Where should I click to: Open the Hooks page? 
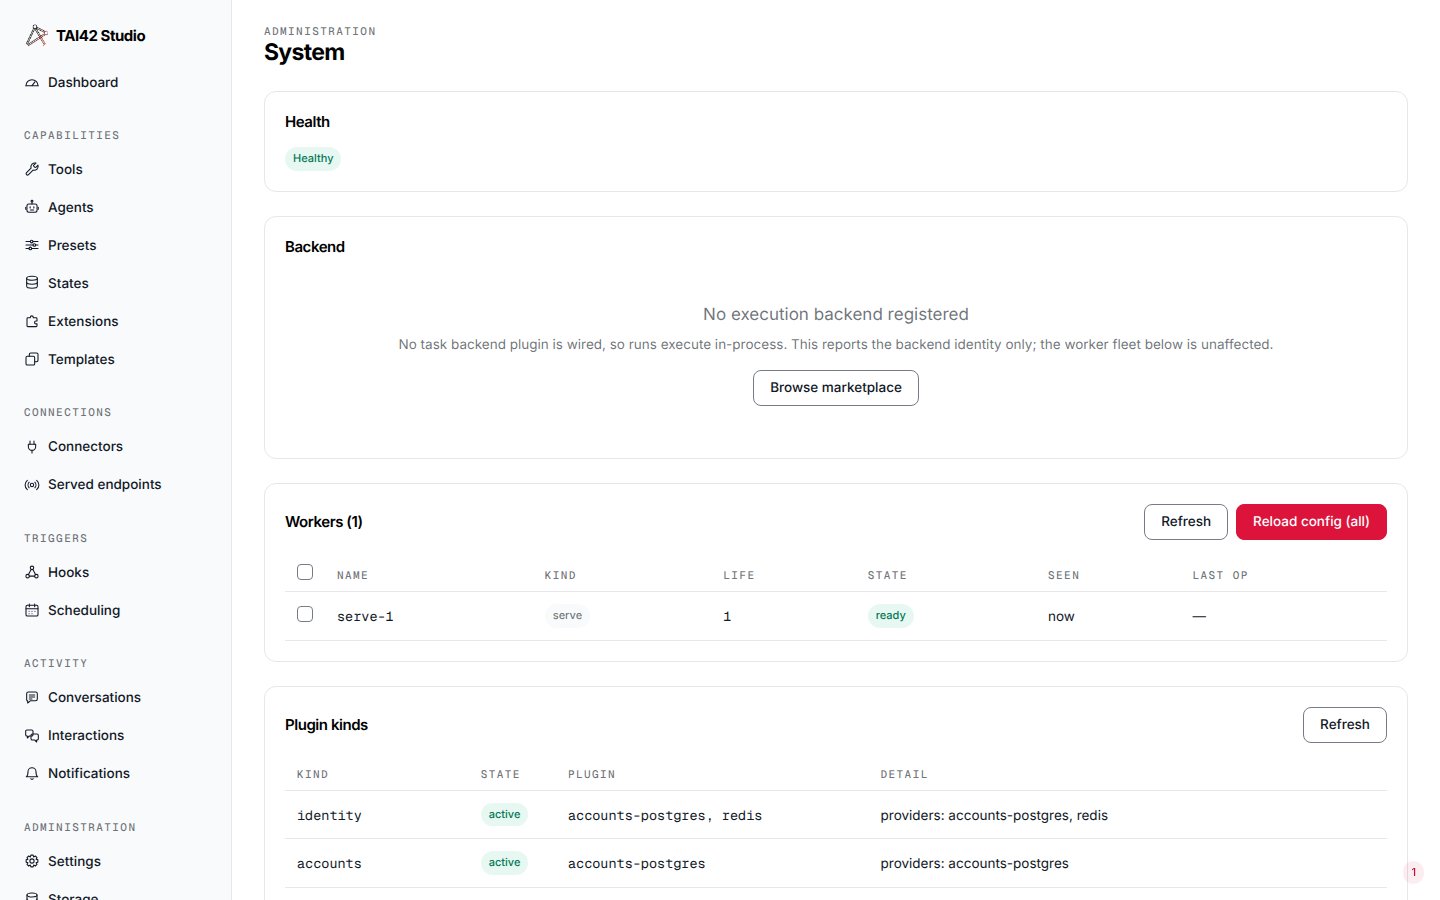coord(68,573)
